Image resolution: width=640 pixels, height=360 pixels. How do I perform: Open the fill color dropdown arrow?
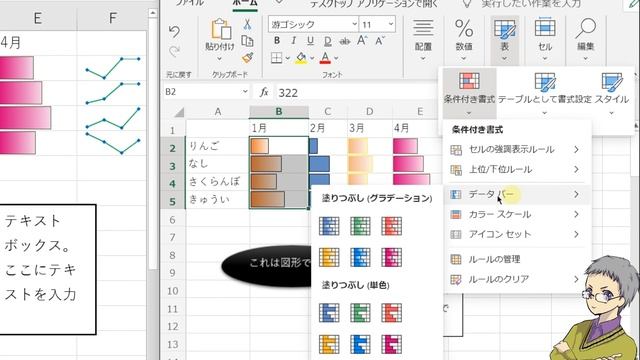312,58
